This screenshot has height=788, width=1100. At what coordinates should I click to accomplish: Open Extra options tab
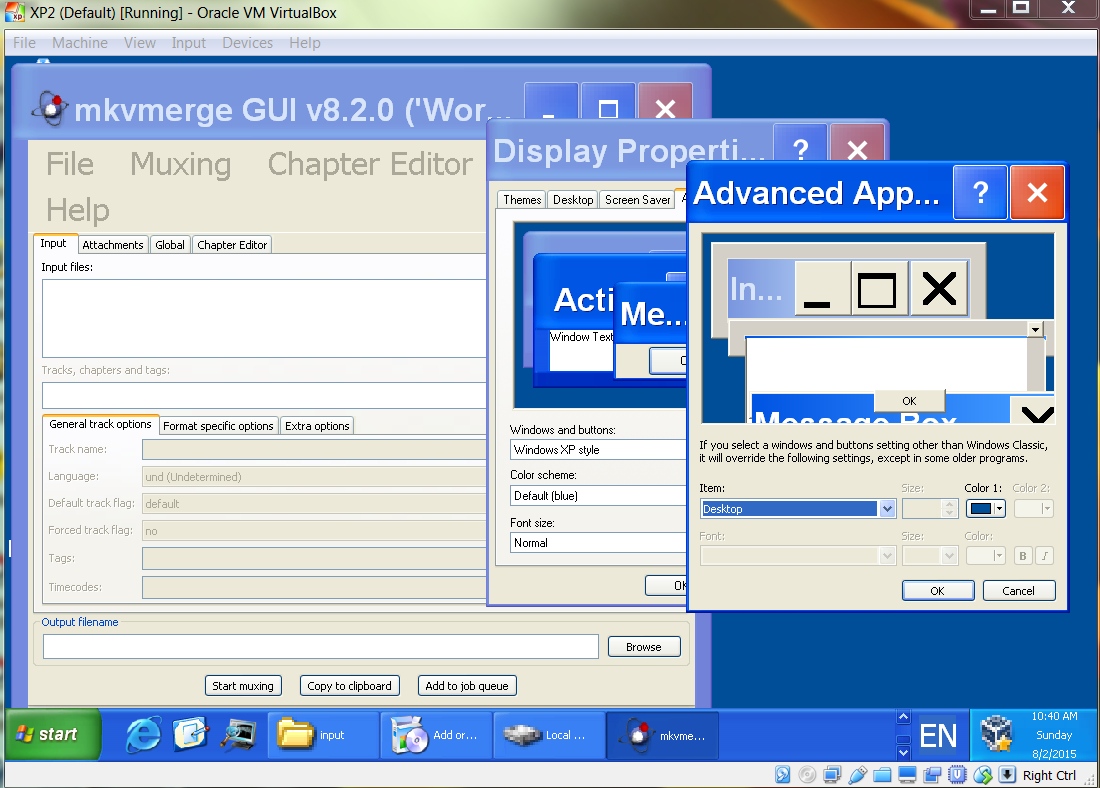317,425
